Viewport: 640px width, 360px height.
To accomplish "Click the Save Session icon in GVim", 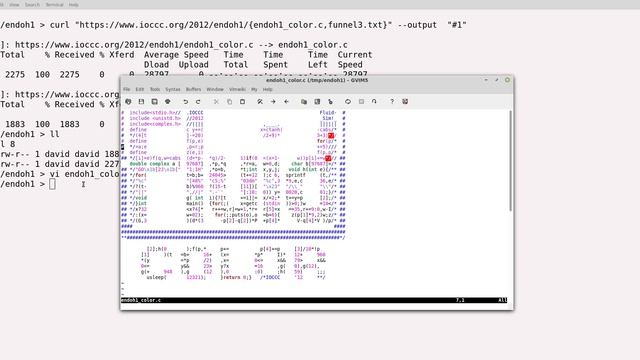I will pos(317,102).
